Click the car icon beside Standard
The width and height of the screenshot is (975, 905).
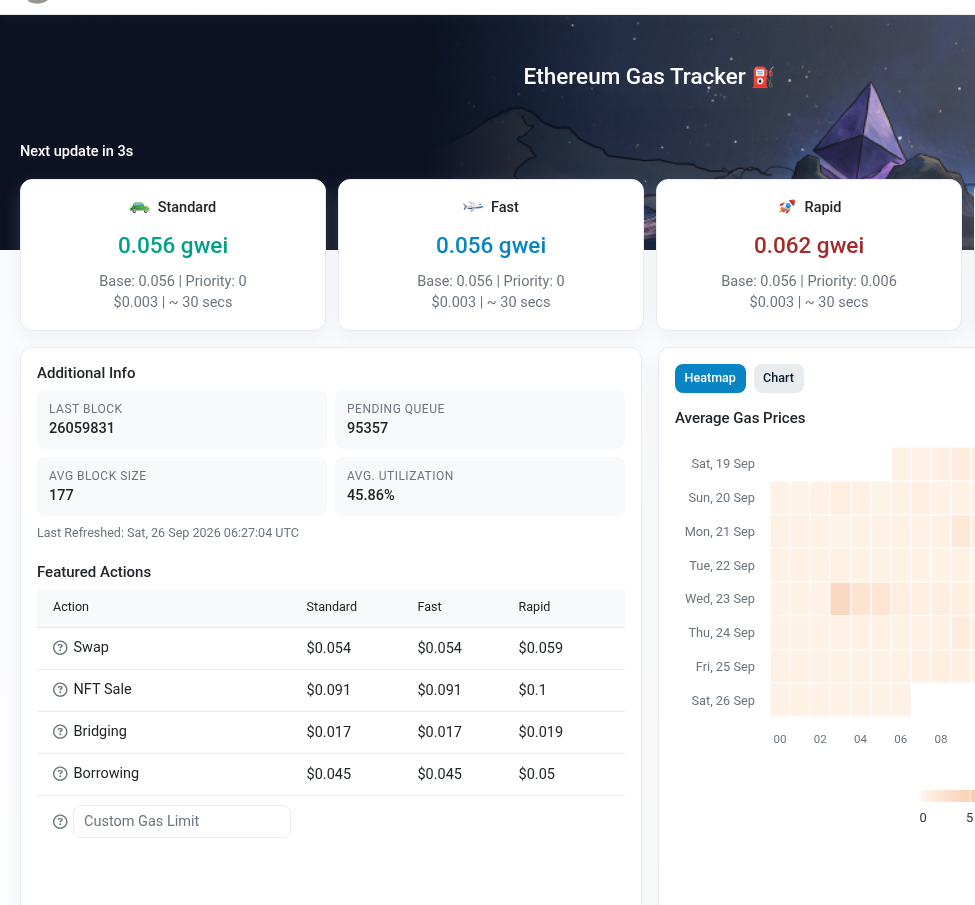tap(139, 207)
